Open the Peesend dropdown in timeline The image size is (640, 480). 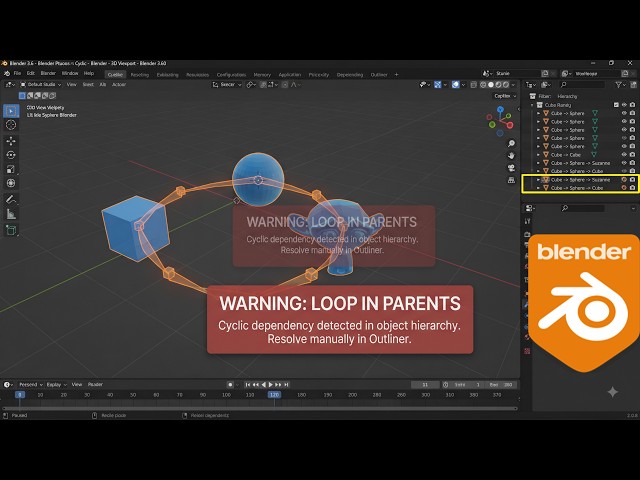[x=31, y=384]
